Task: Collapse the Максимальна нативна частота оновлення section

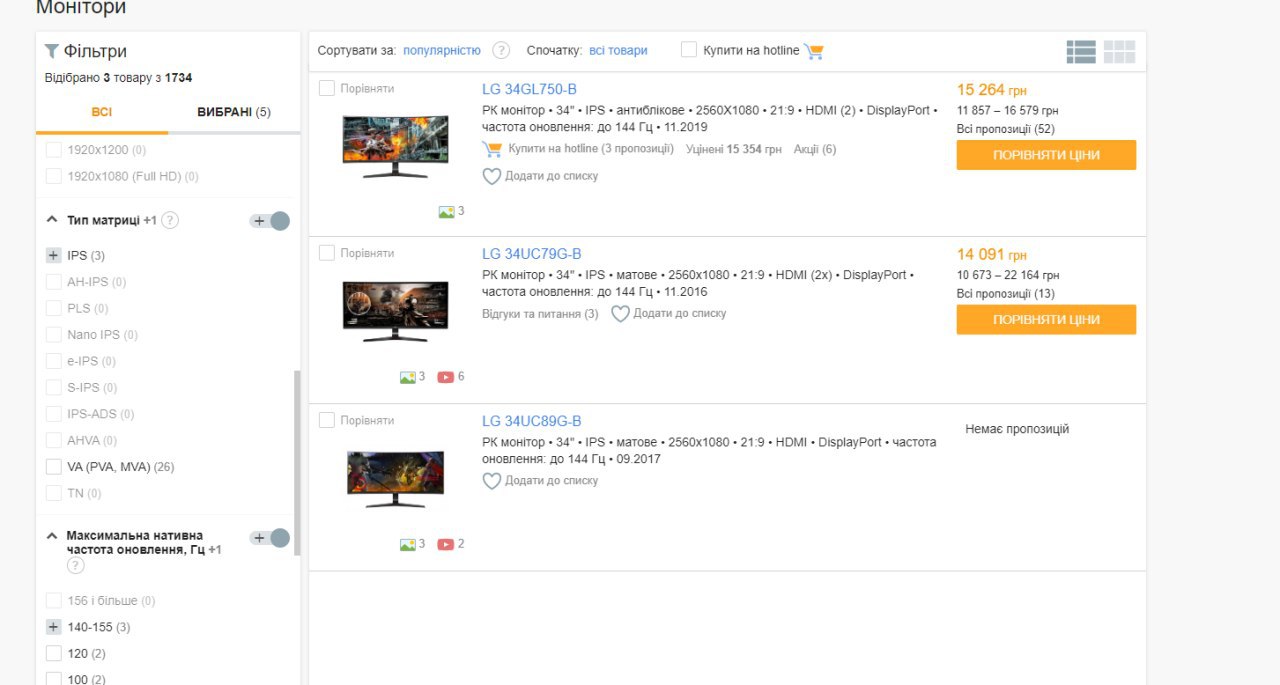Action: coord(52,536)
